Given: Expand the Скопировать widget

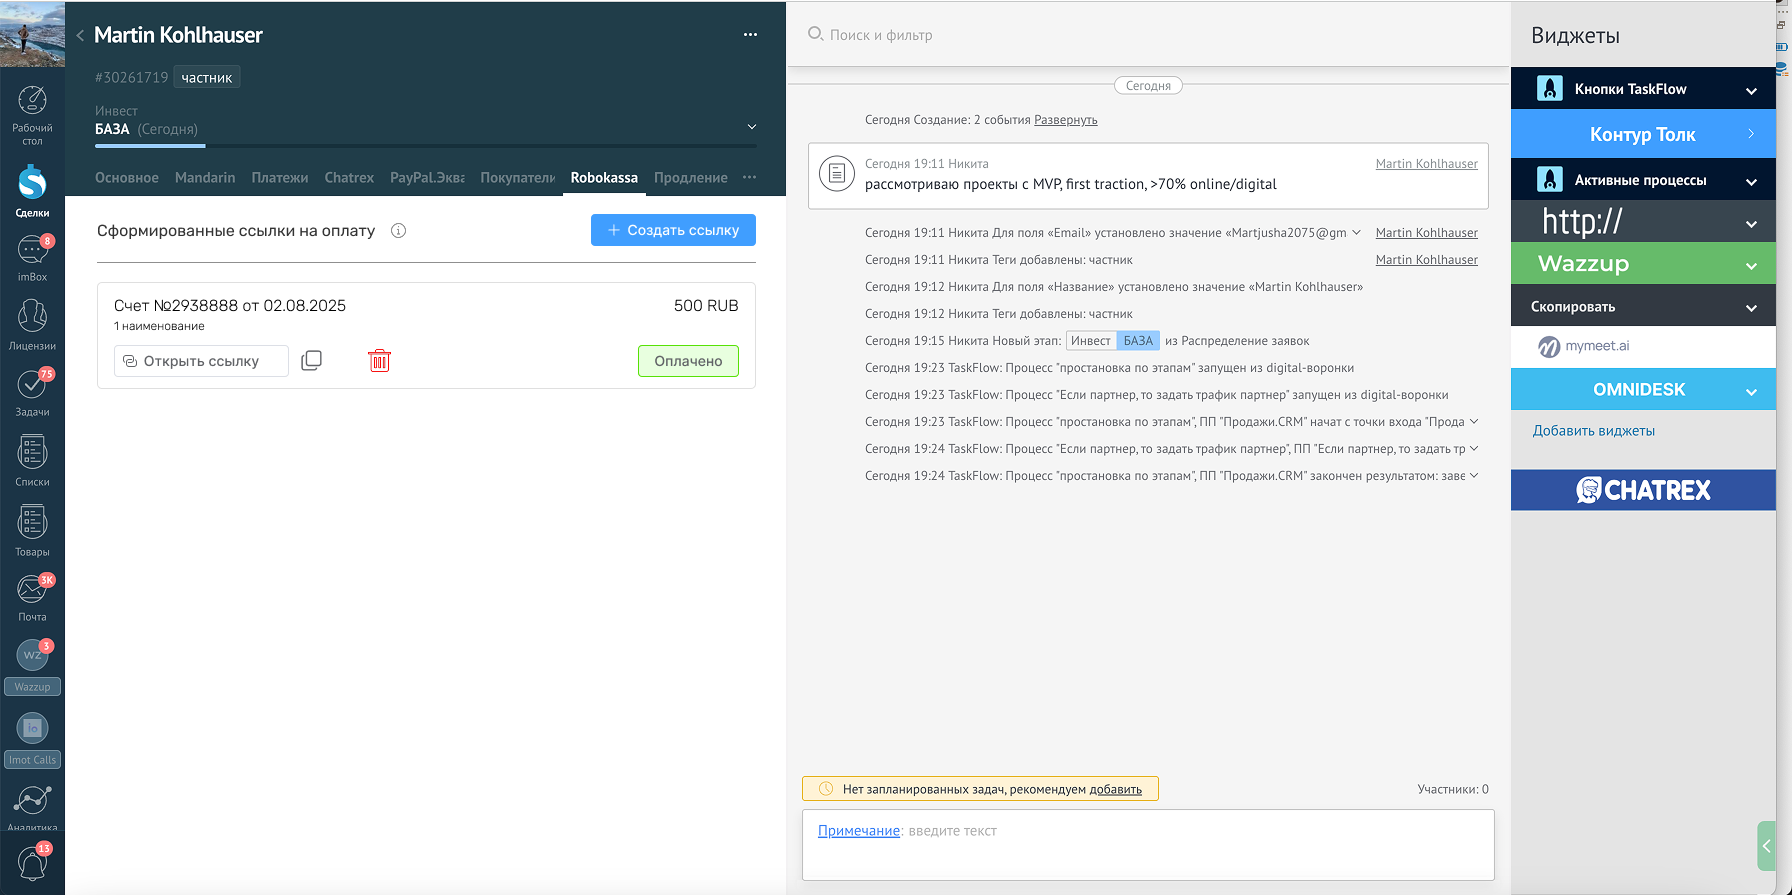Looking at the screenshot, I should 1751,308.
